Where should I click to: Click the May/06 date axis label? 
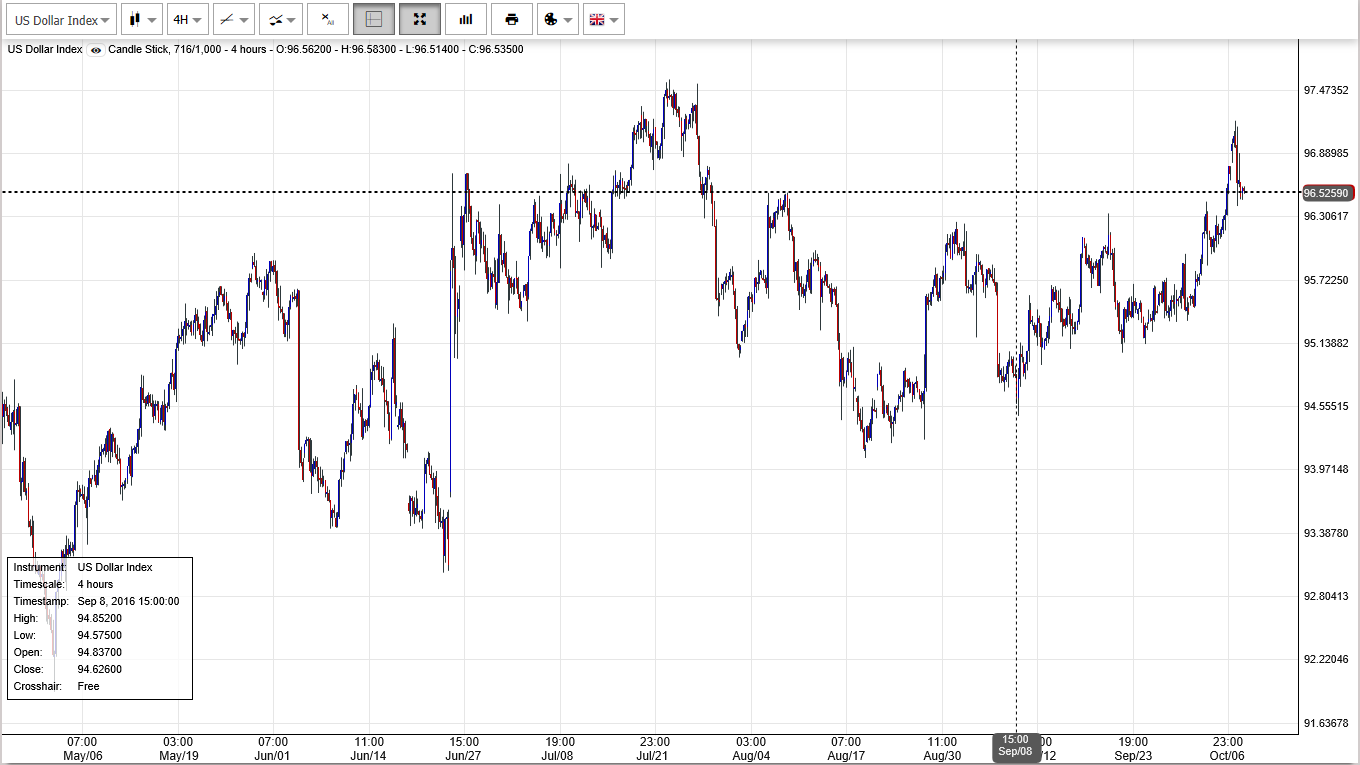point(83,756)
